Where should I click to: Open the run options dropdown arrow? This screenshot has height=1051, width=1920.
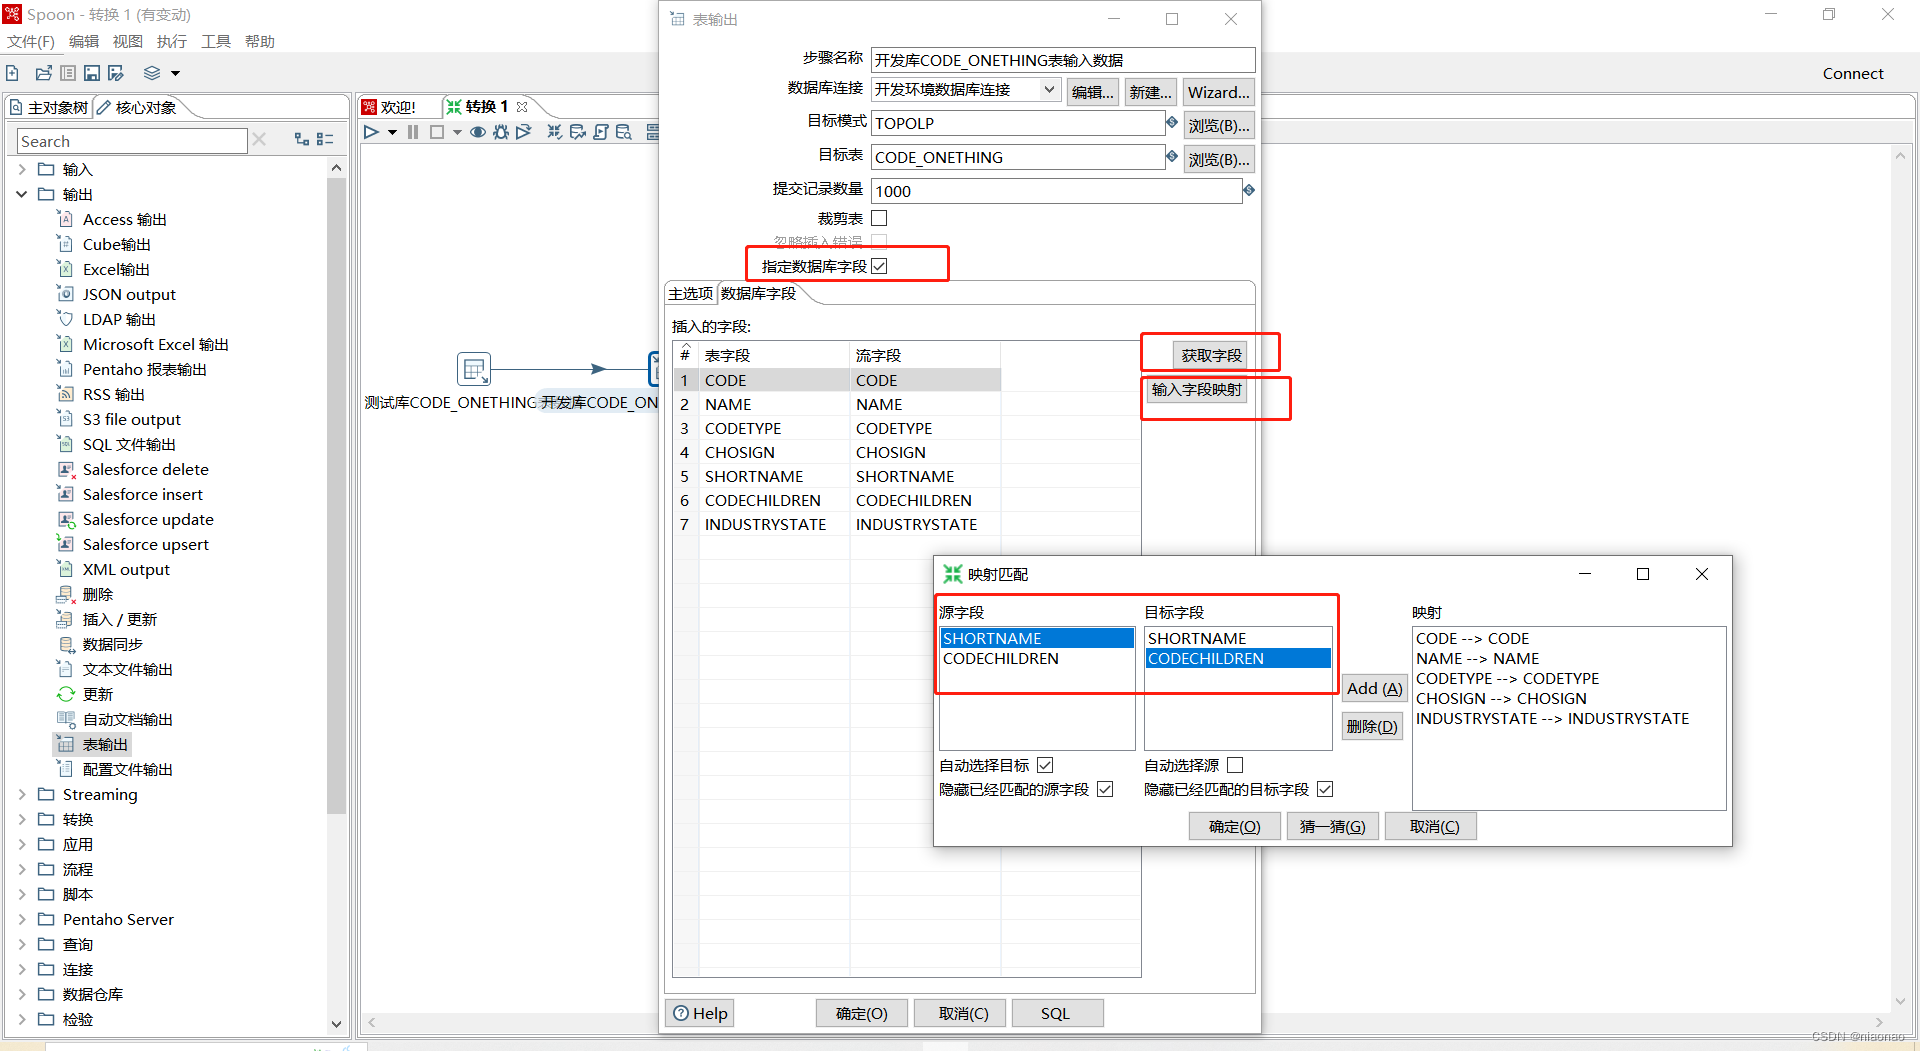point(392,132)
